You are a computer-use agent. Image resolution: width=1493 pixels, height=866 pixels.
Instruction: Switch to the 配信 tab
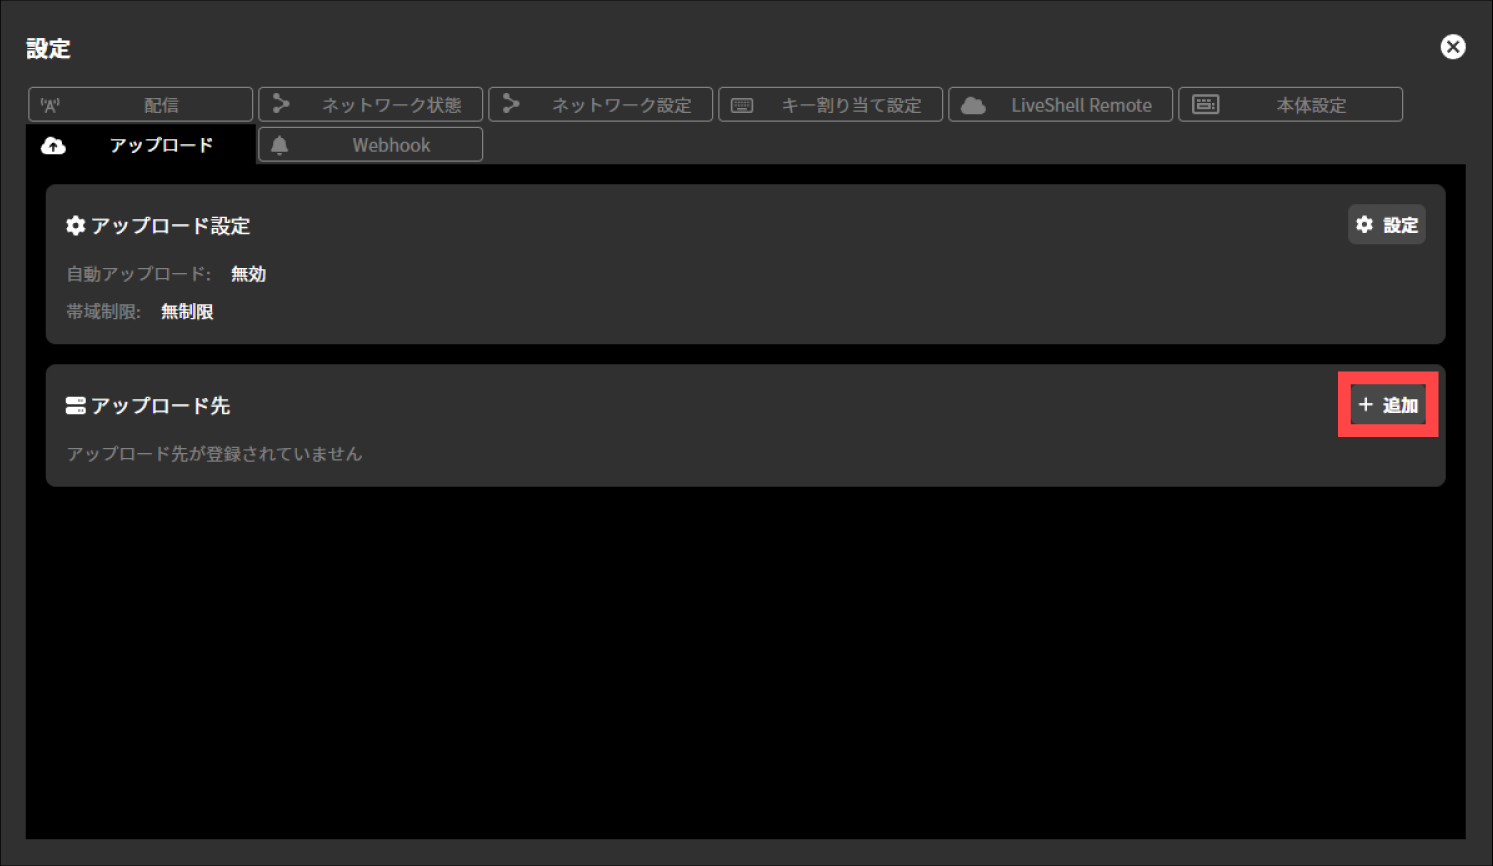pos(141,105)
